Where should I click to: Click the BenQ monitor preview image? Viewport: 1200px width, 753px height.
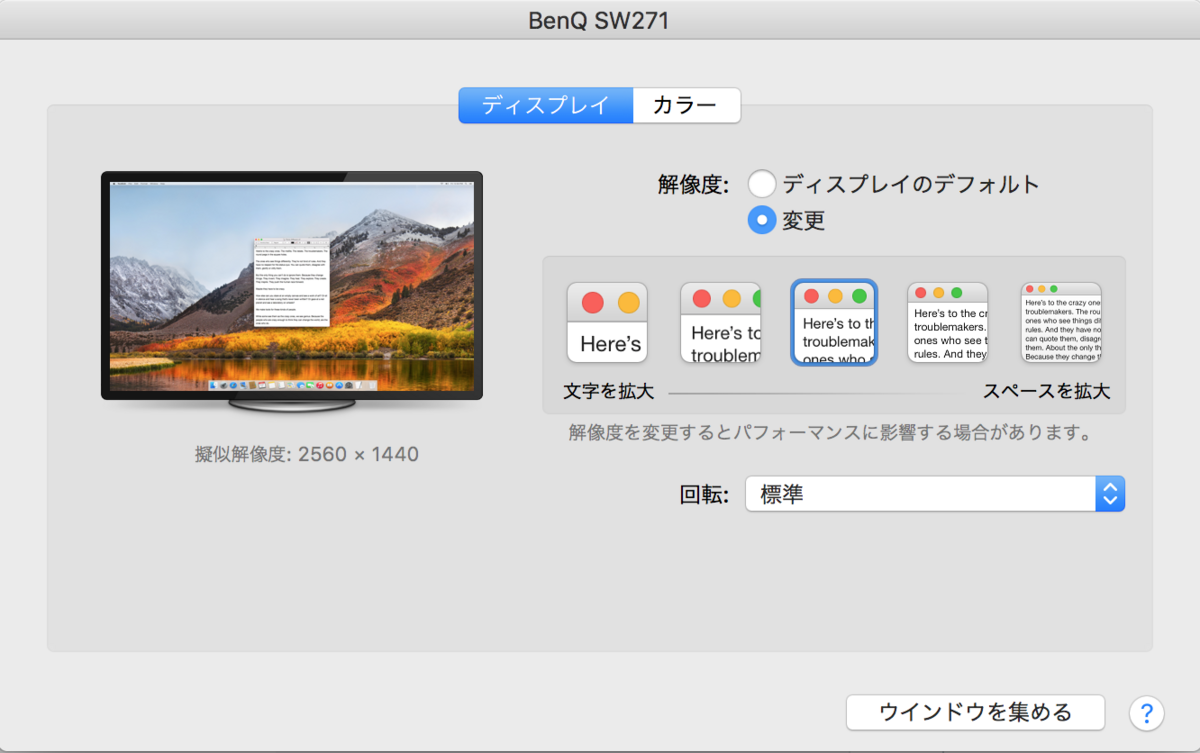(x=292, y=291)
